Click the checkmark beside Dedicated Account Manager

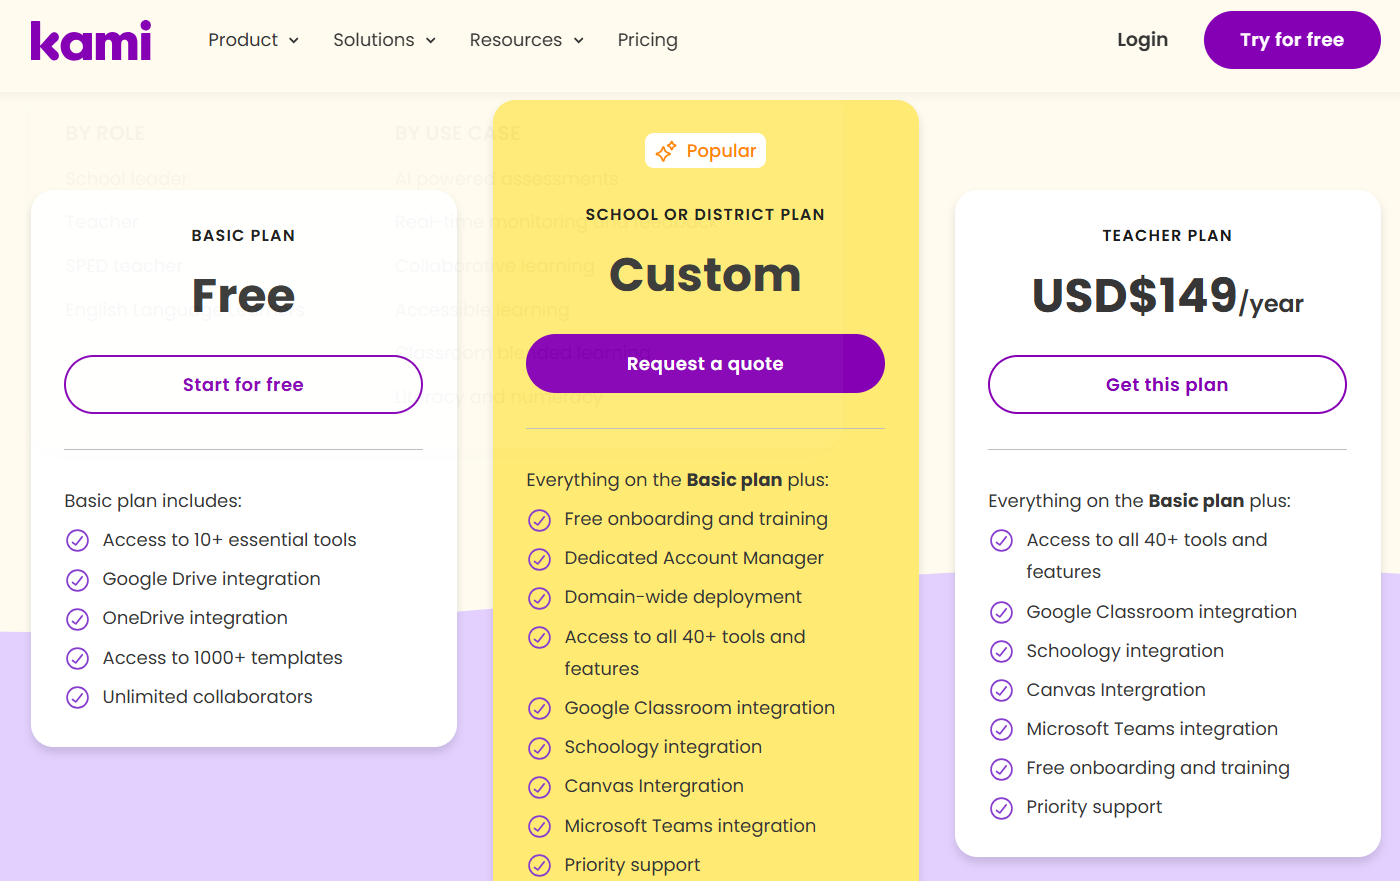click(x=540, y=559)
